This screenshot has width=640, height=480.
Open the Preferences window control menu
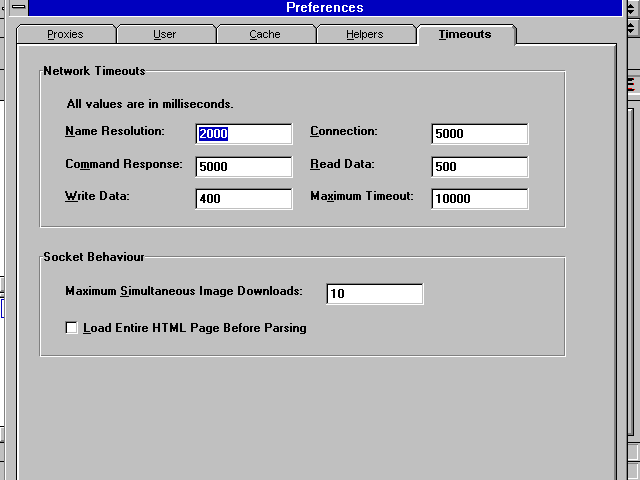click(x=17, y=7)
